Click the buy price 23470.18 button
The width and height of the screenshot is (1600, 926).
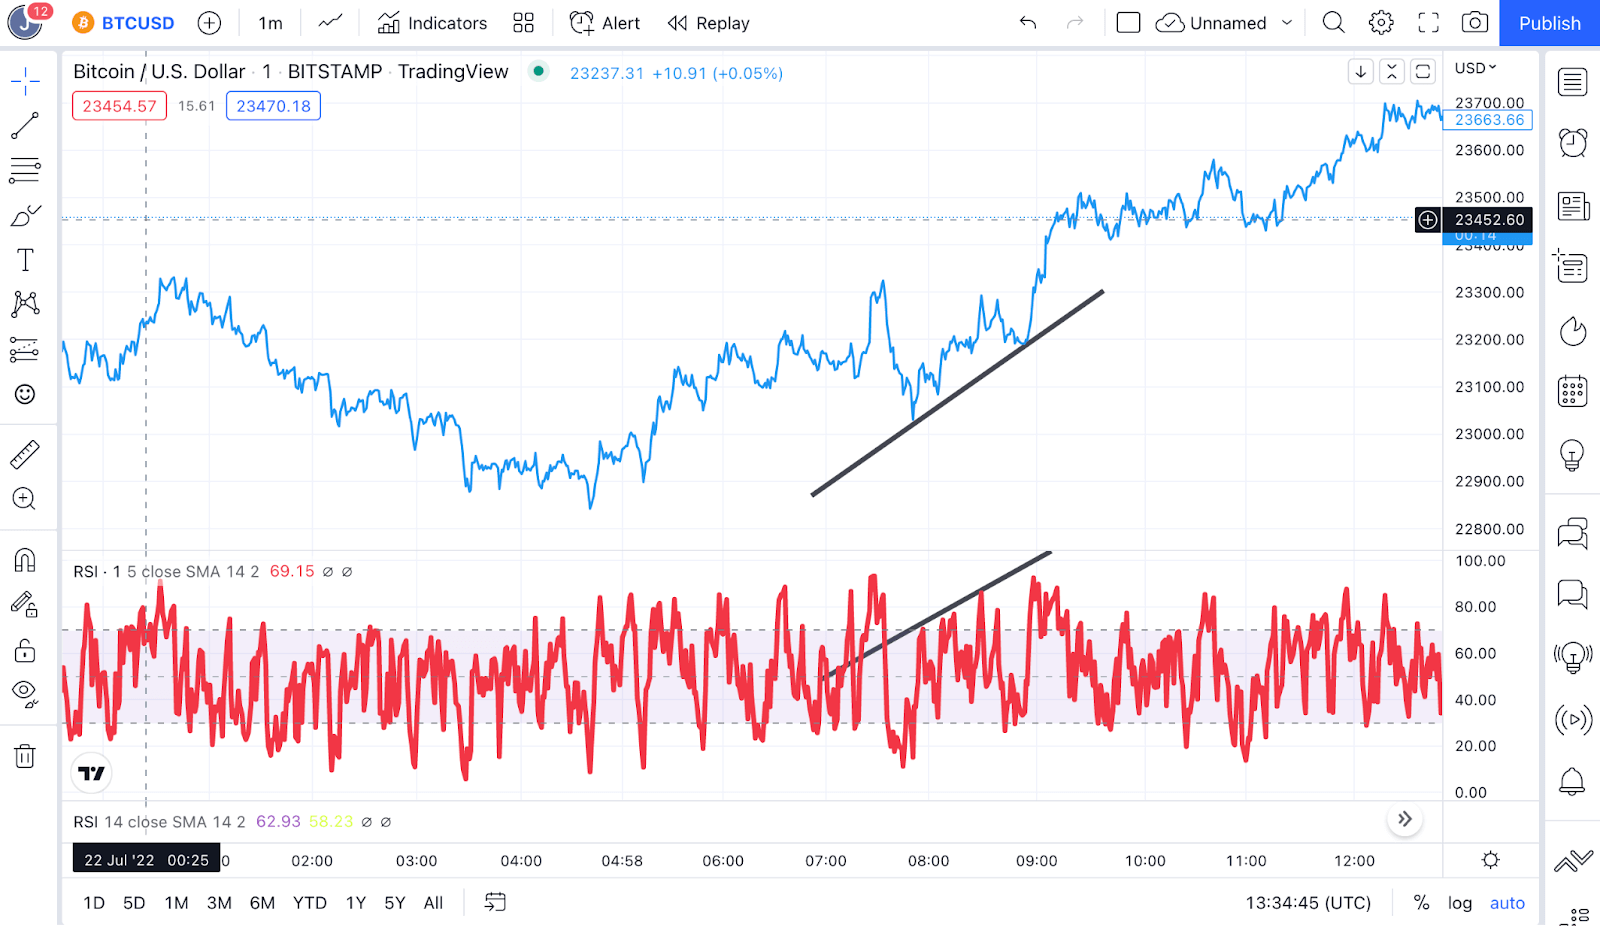pyautogui.click(x=273, y=106)
